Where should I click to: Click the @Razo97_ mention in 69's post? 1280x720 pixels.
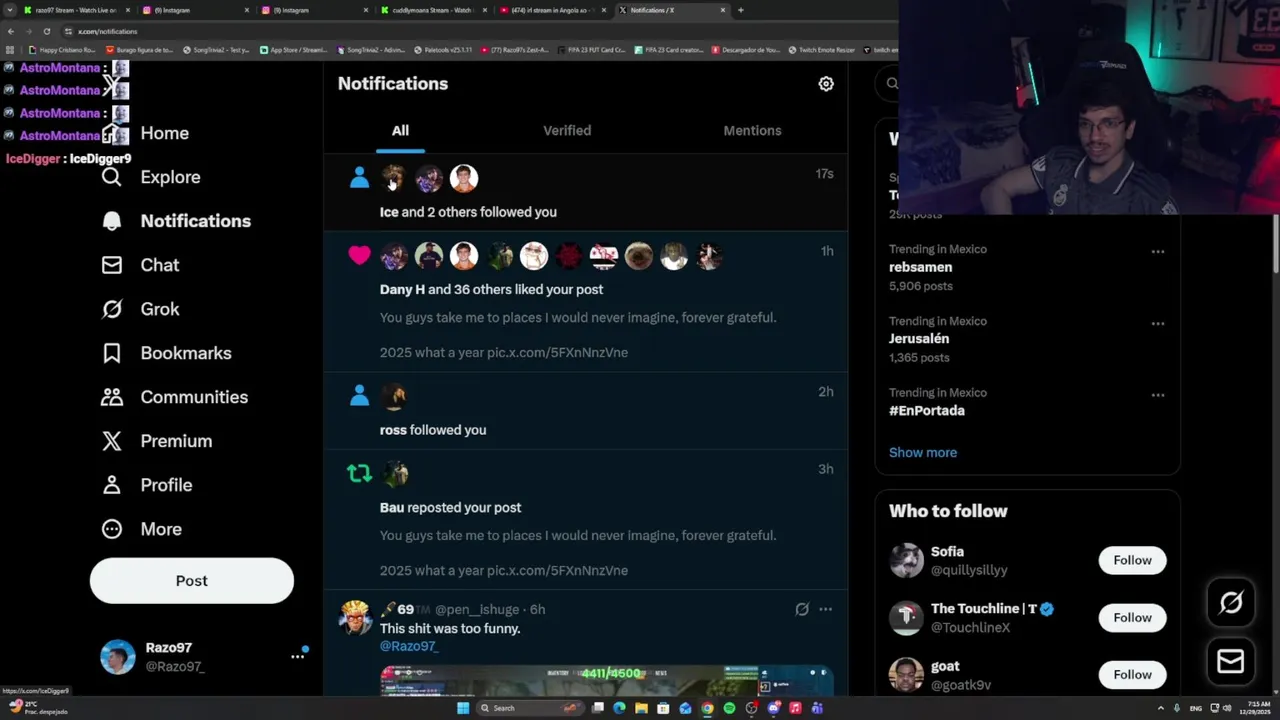click(x=409, y=646)
